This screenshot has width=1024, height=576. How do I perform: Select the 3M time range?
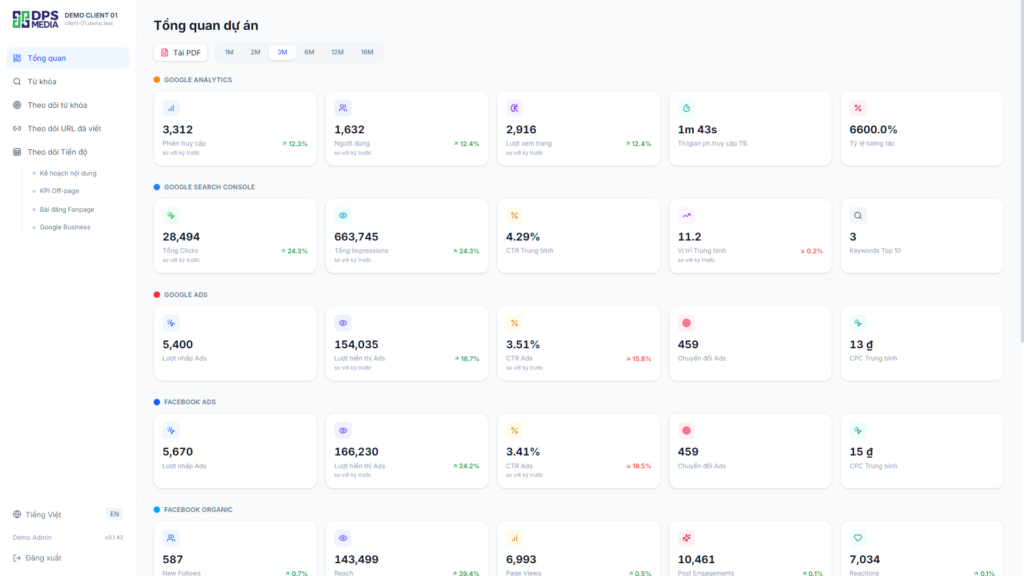282,52
